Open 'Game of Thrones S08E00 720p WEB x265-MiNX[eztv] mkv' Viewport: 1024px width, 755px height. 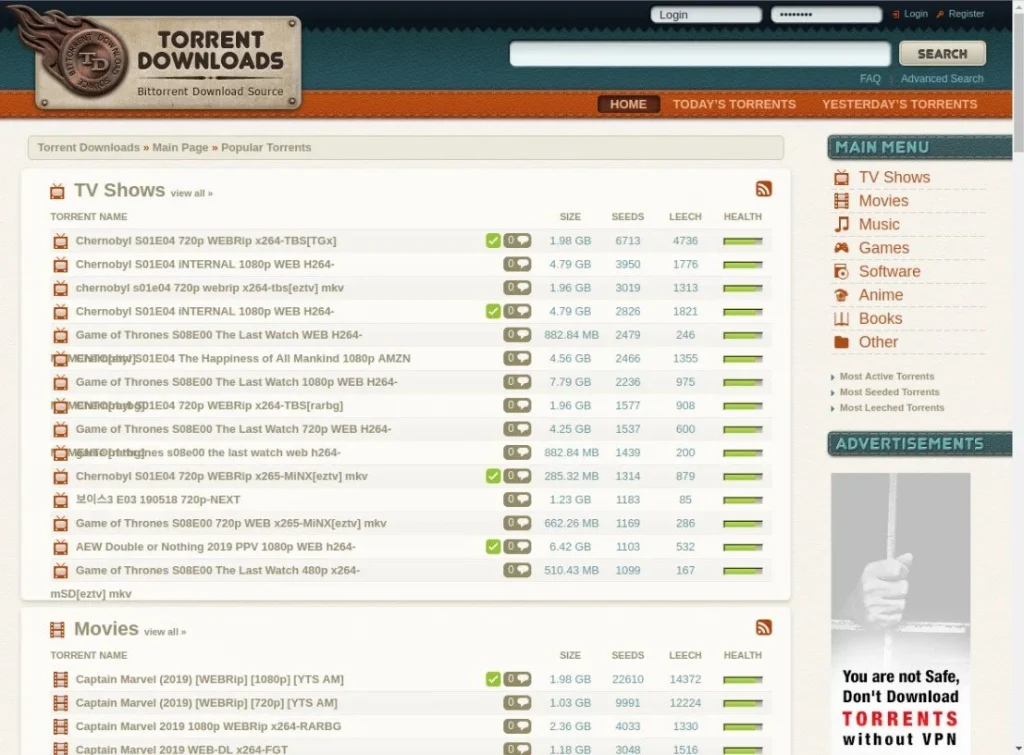231,523
